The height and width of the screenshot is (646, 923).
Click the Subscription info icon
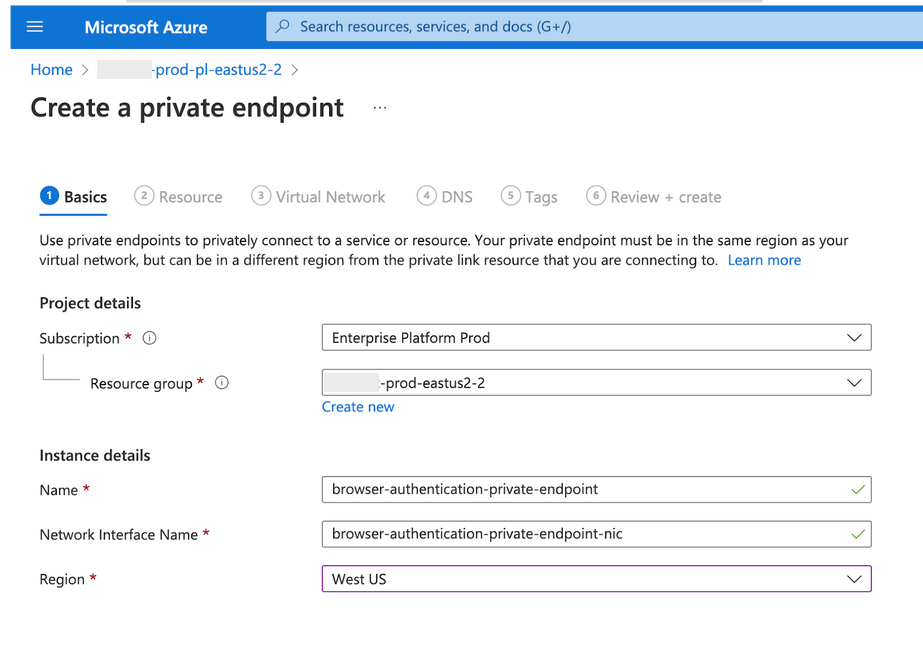(x=150, y=338)
